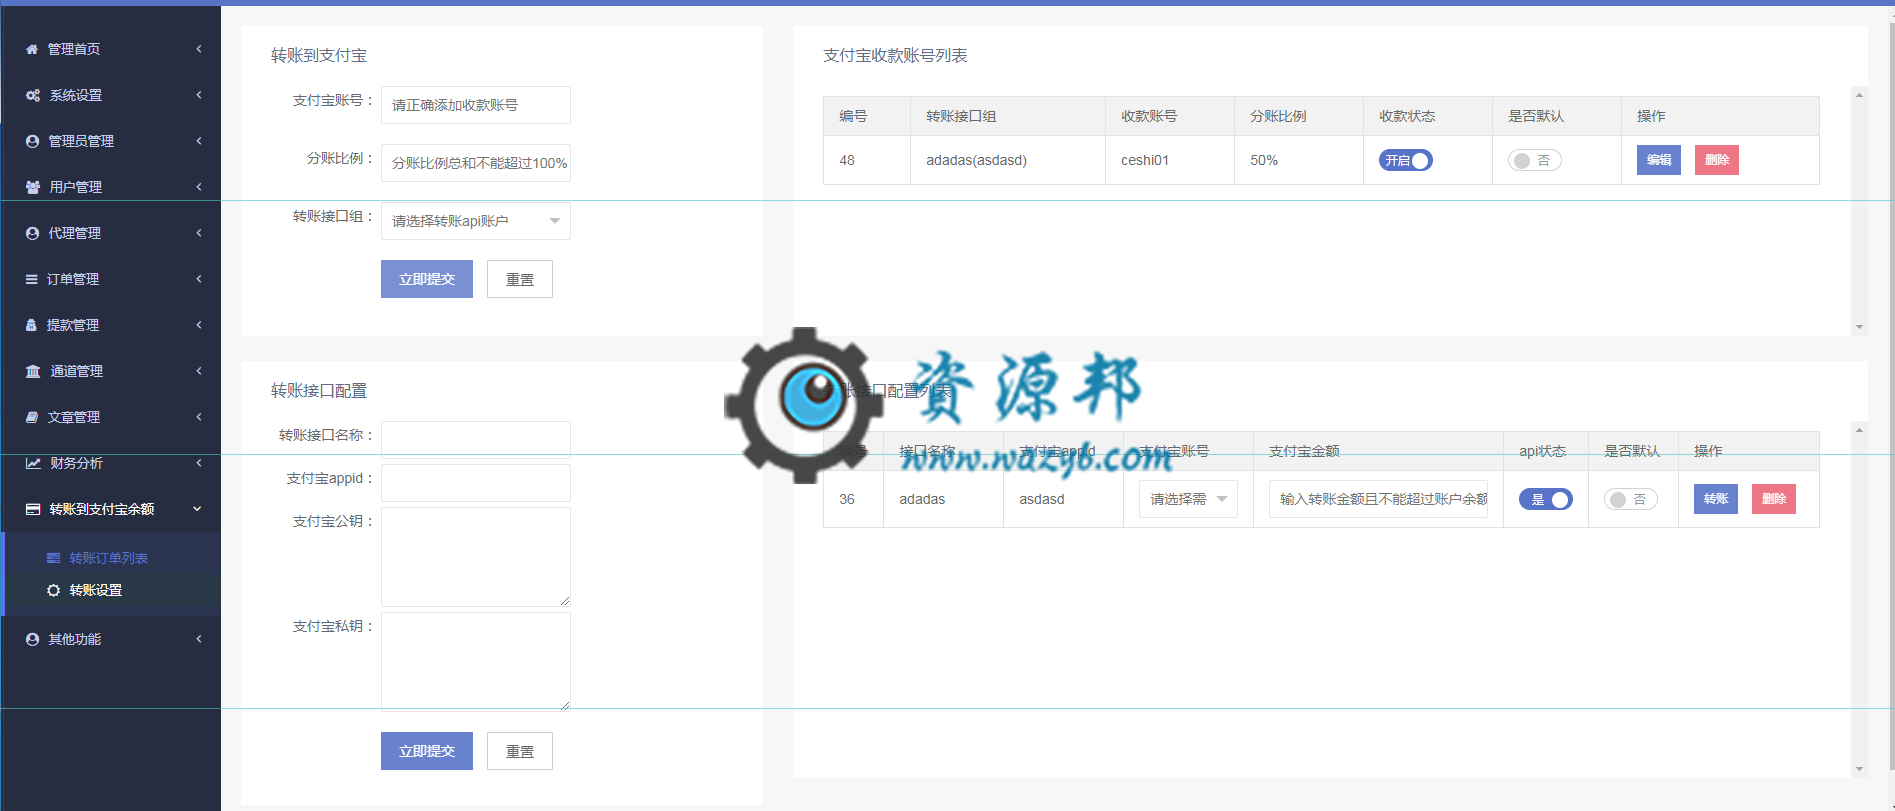
Task: Toggle the 开启 收款状态 switch for ceshi01
Action: (x=1406, y=160)
